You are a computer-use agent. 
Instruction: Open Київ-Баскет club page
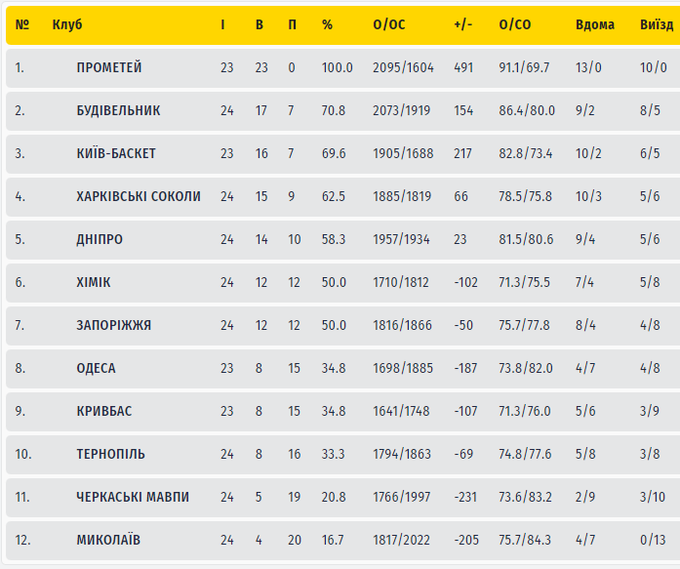[x=116, y=154]
